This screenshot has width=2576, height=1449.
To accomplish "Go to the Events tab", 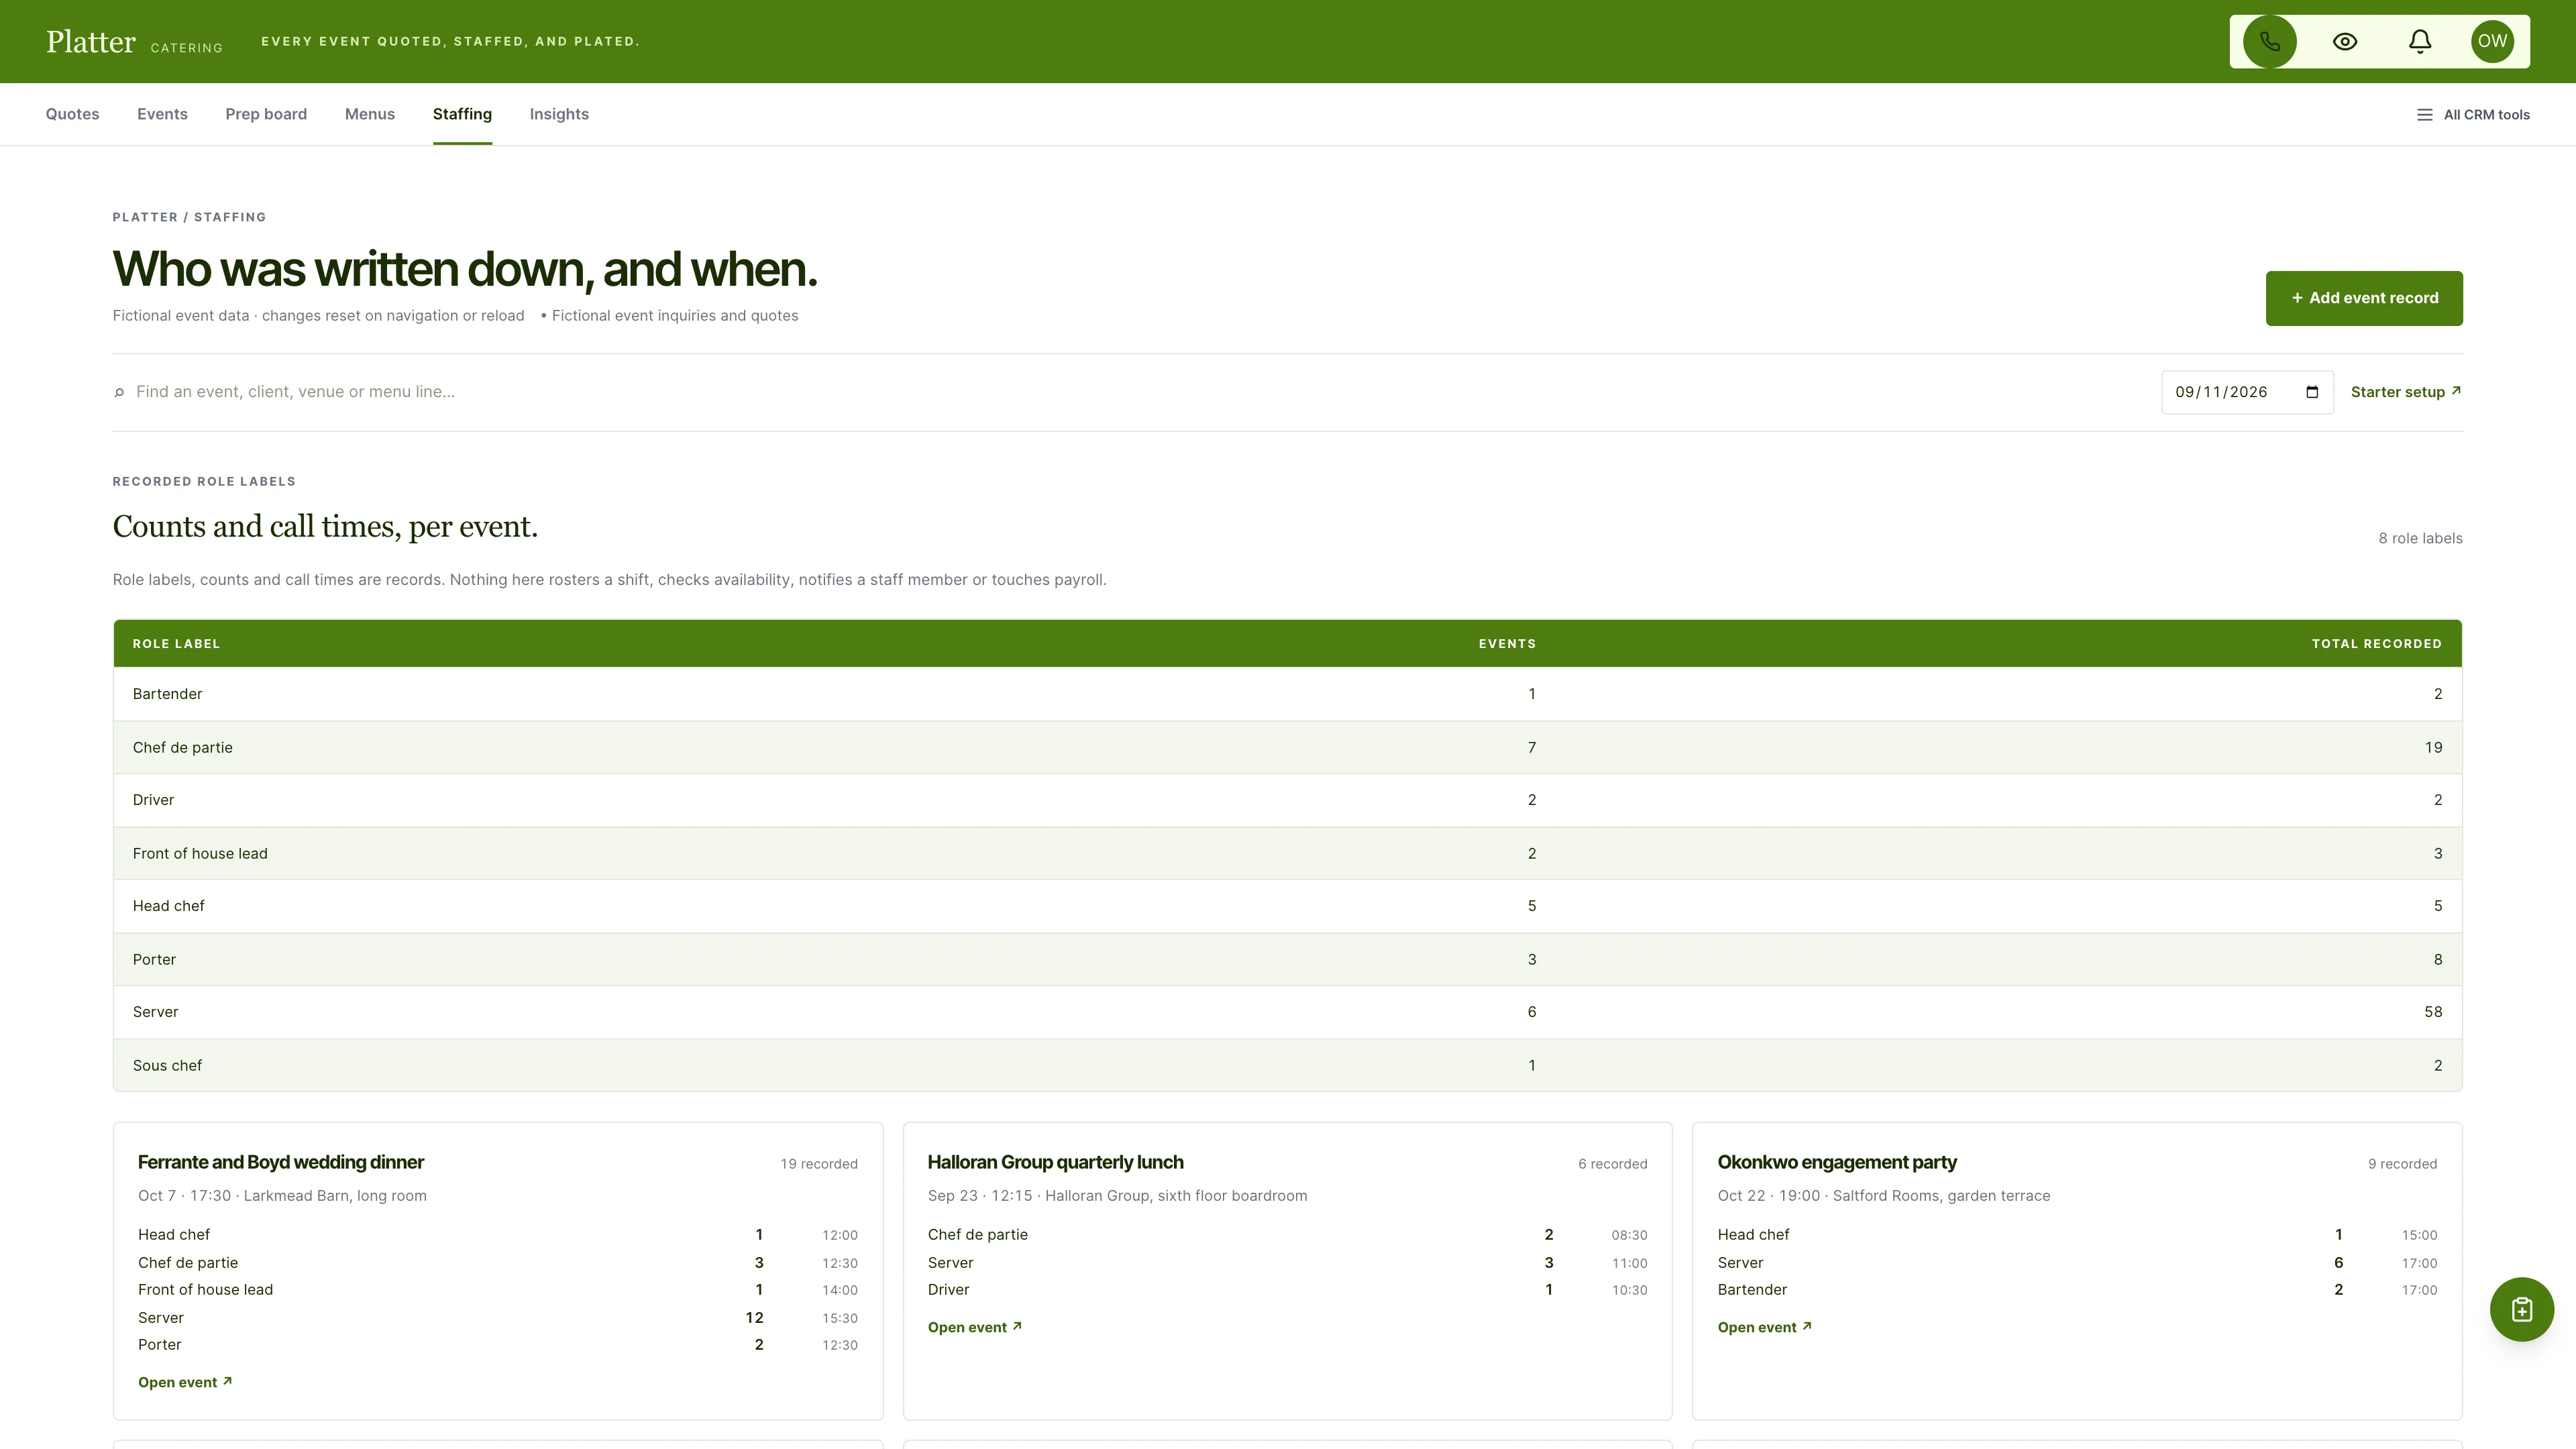I will coord(162,114).
